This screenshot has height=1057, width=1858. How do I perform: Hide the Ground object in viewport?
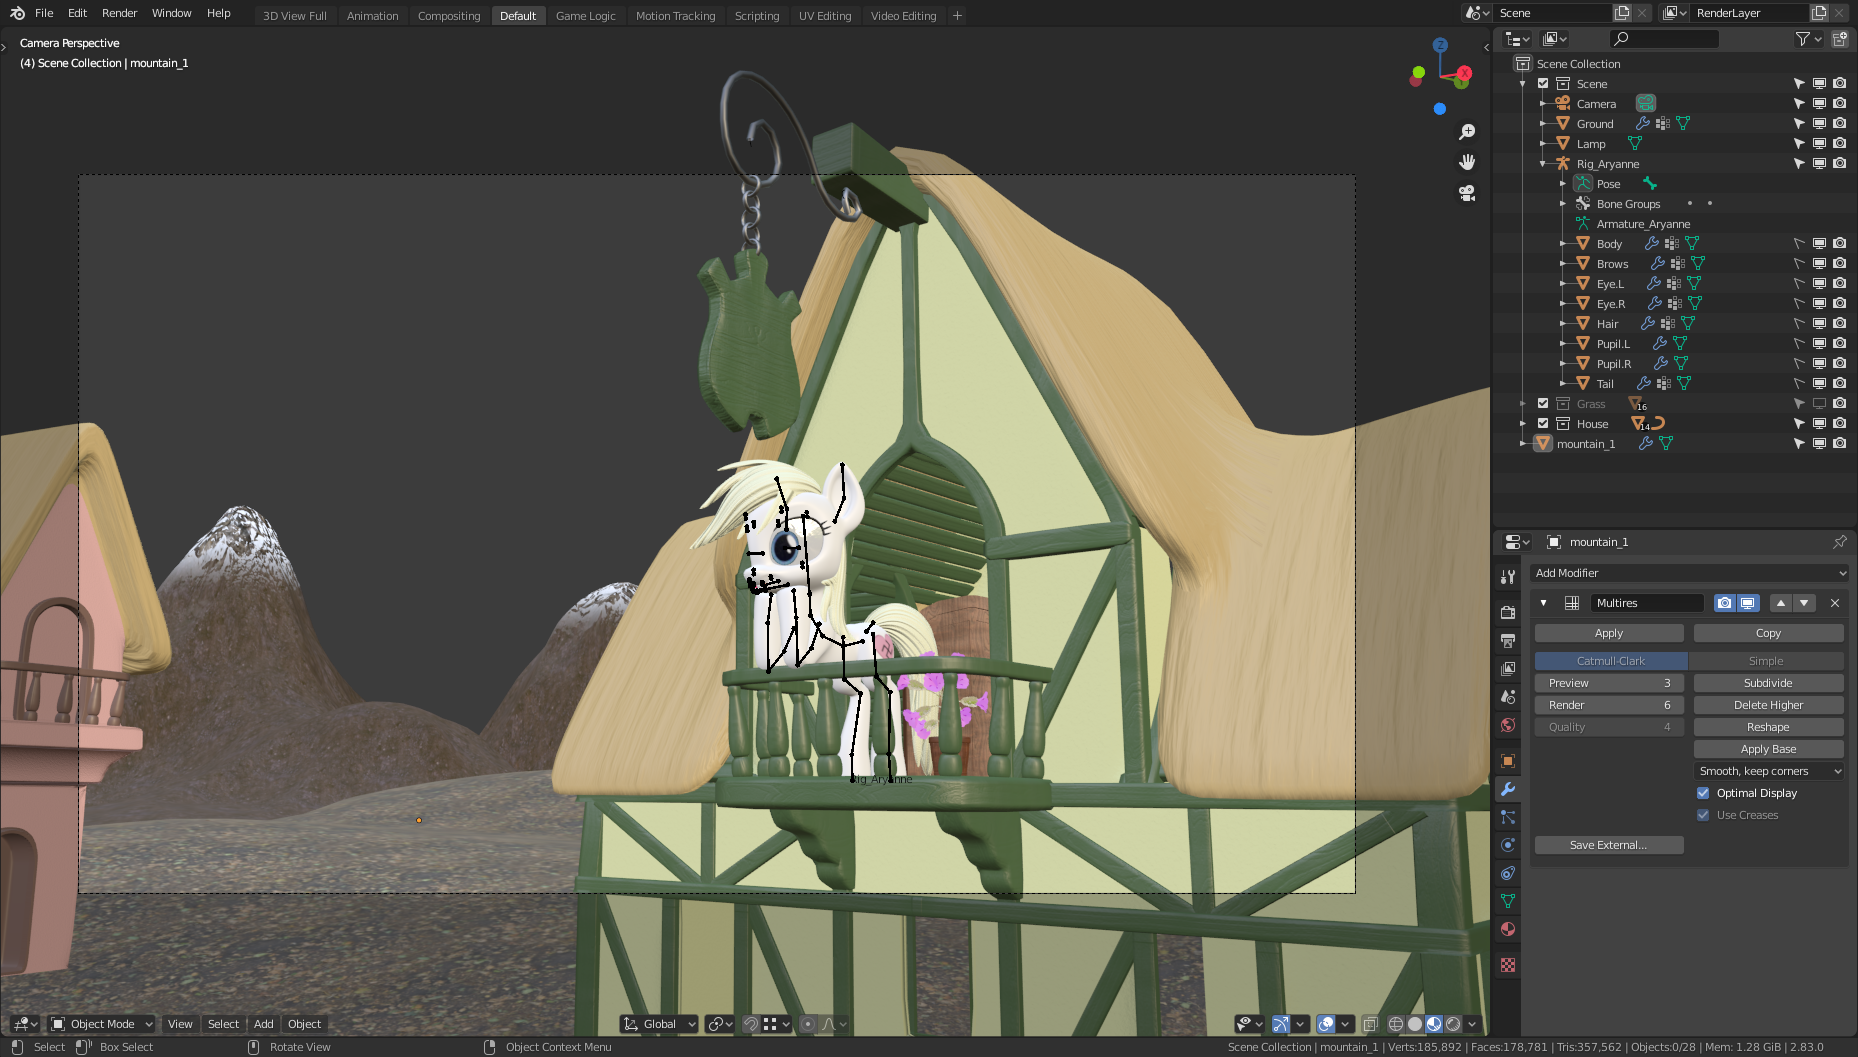point(1819,124)
